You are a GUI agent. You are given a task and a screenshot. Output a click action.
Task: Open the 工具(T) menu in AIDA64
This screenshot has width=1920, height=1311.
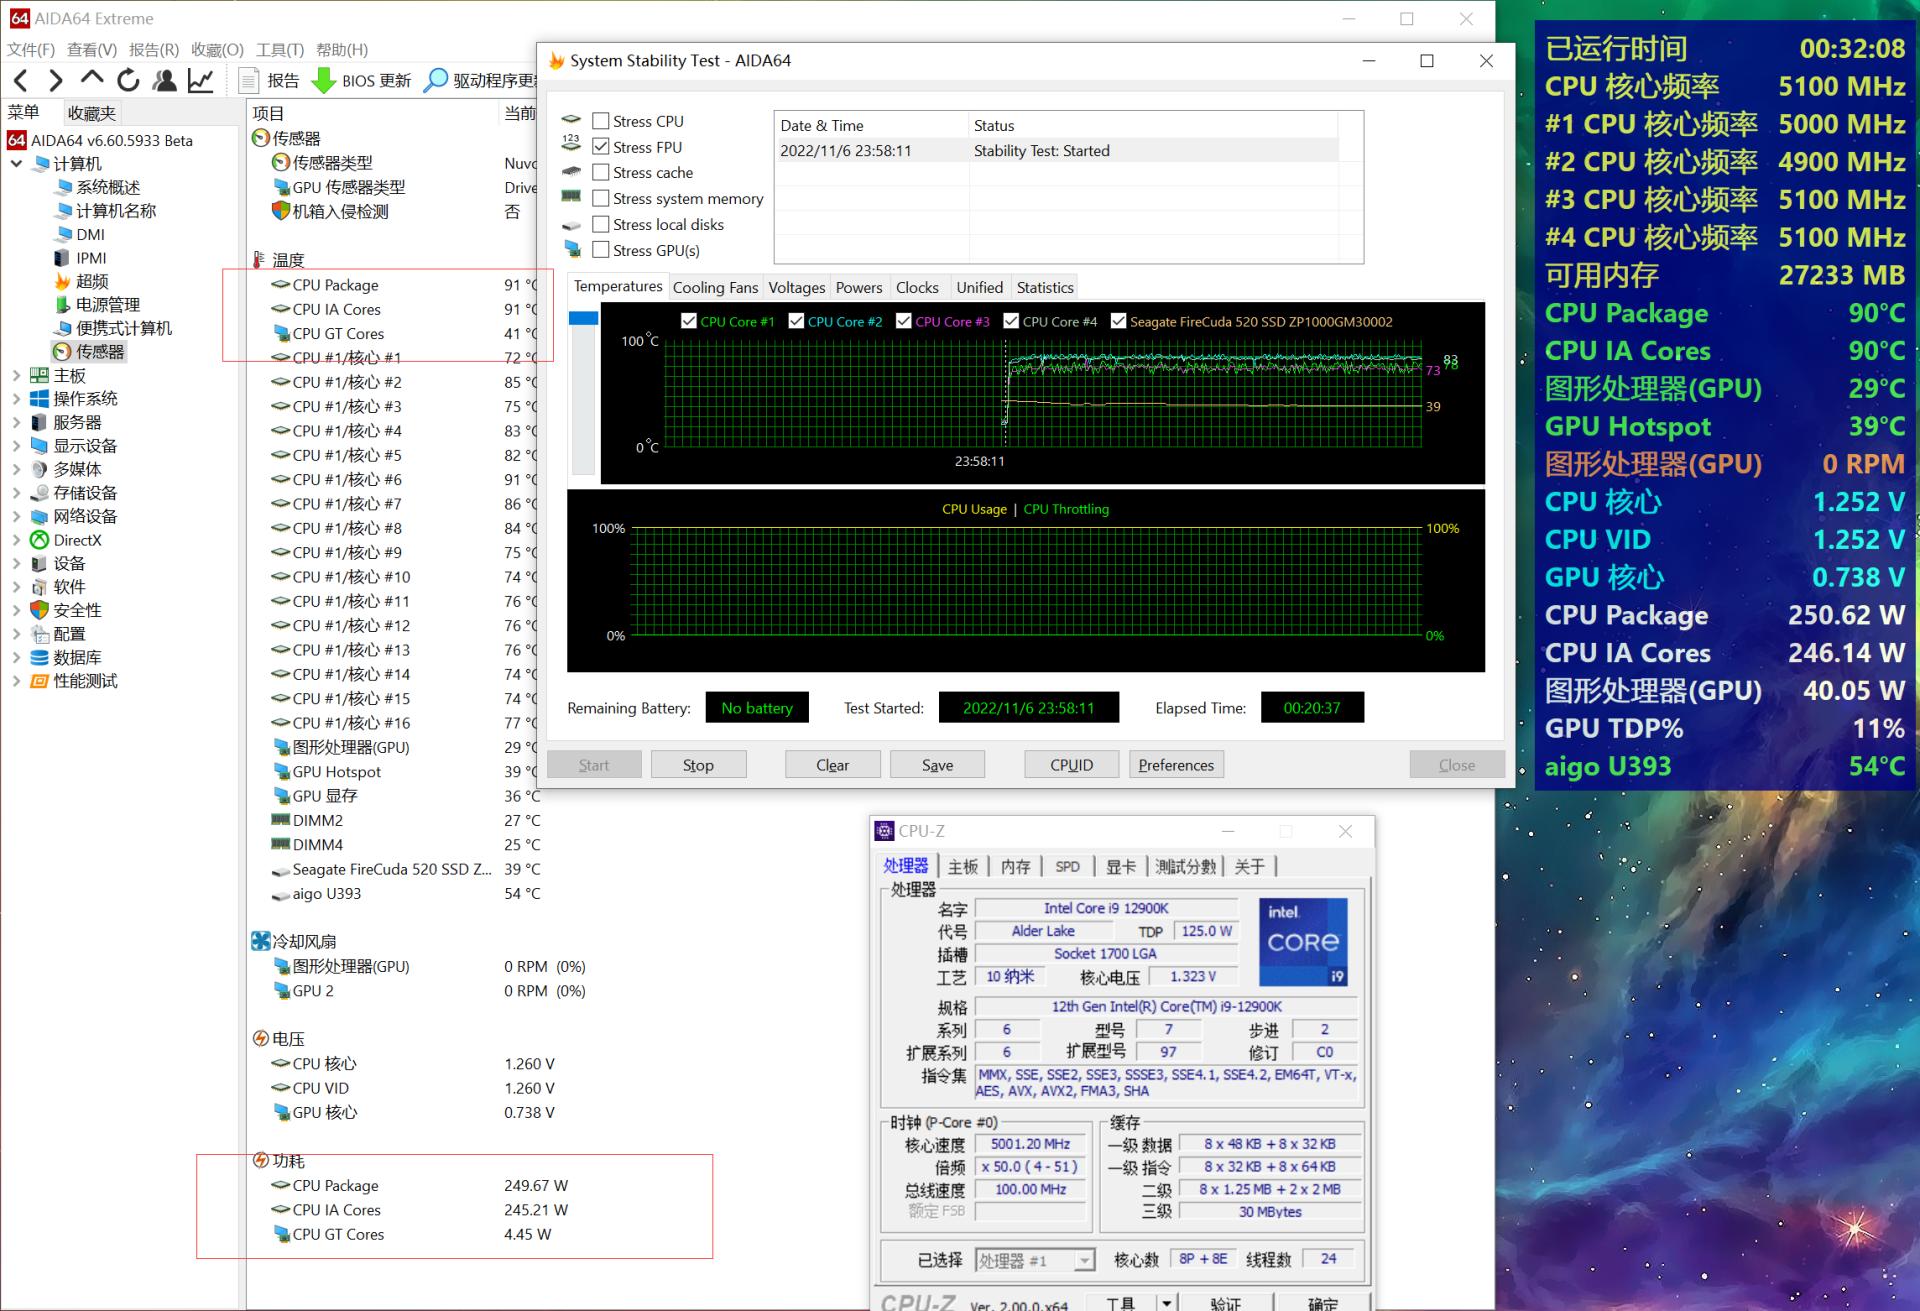pos(277,49)
